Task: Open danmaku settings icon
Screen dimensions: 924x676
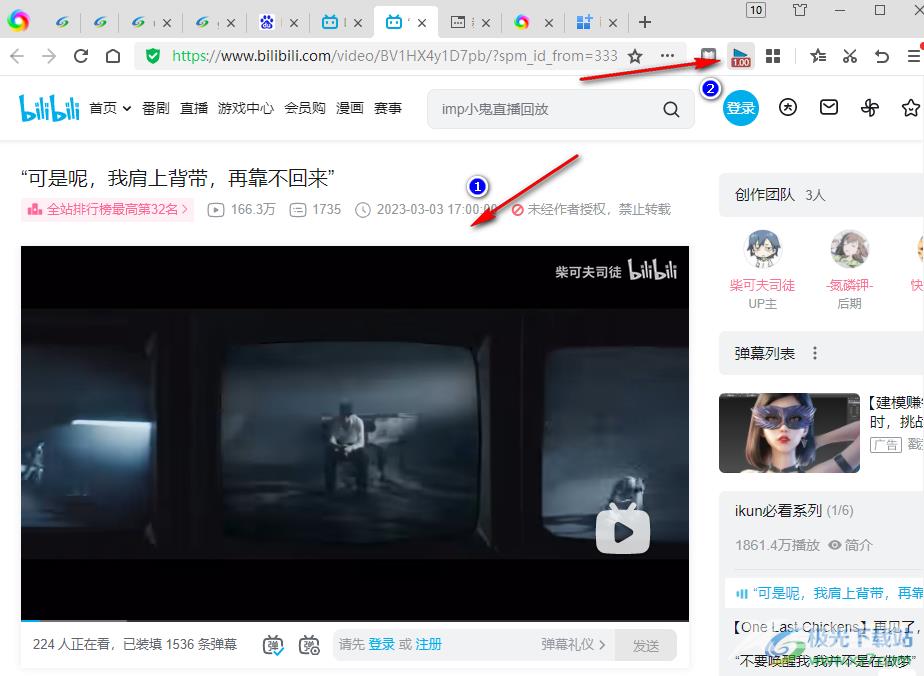Action: tap(309, 645)
